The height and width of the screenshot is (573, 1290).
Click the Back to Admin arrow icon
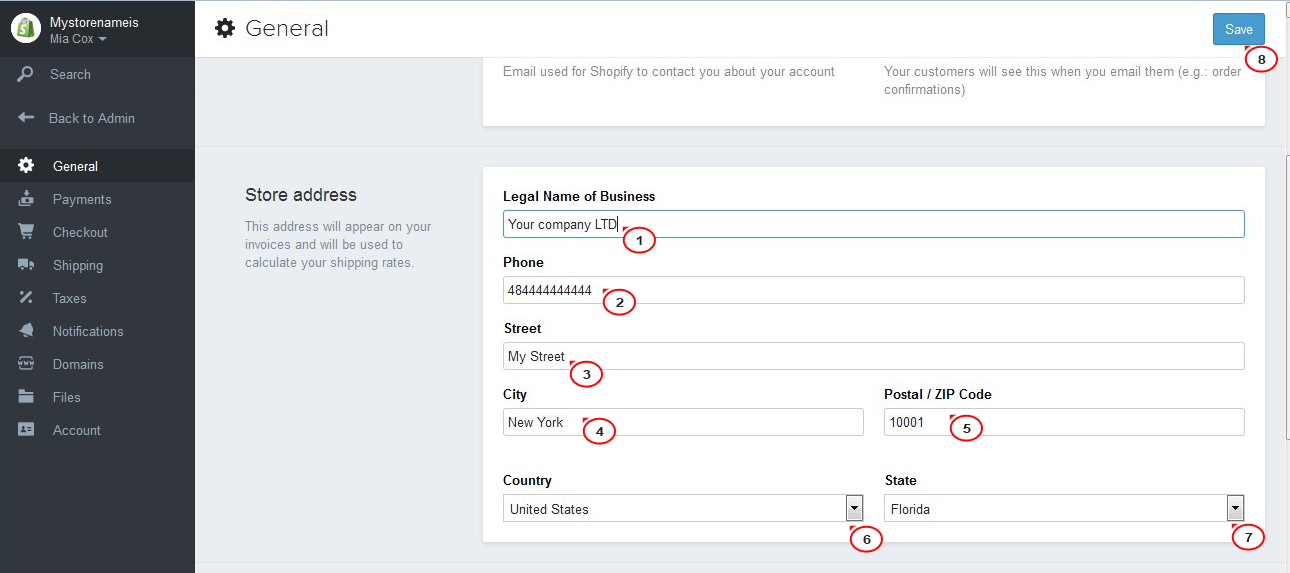click(26, 118)
